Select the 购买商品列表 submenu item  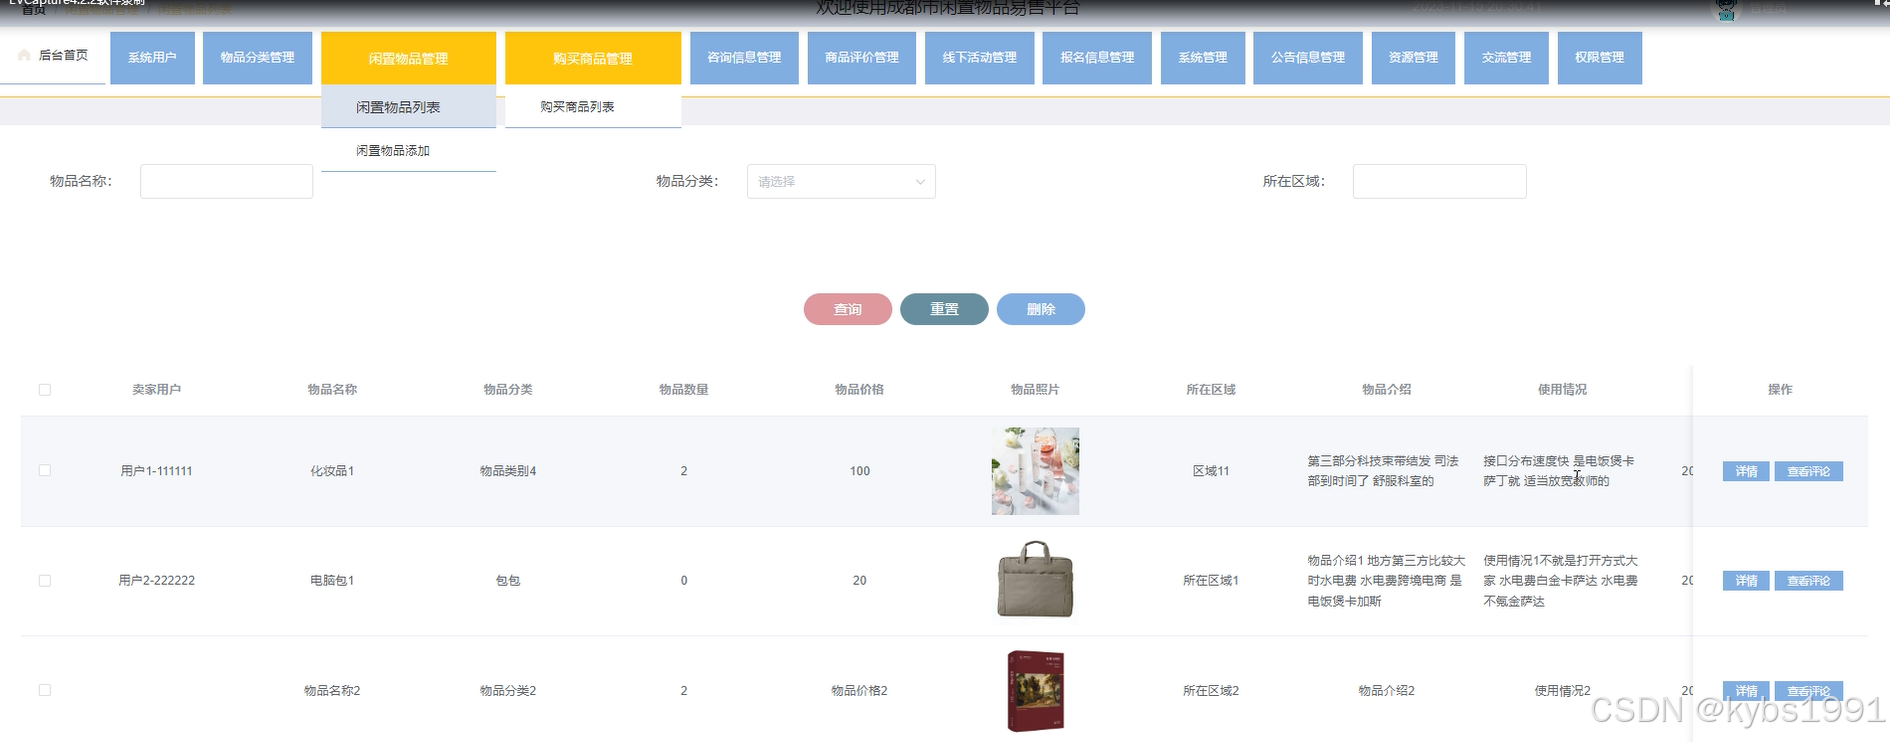pos(593,107)
